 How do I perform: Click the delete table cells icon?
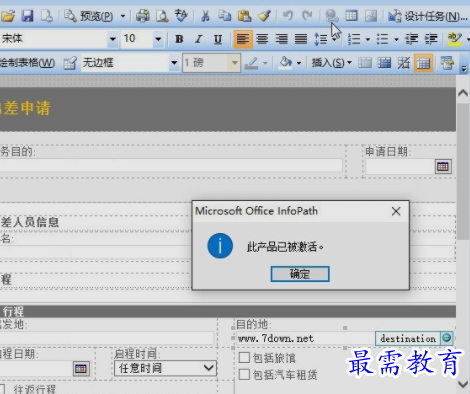[403, 62]
